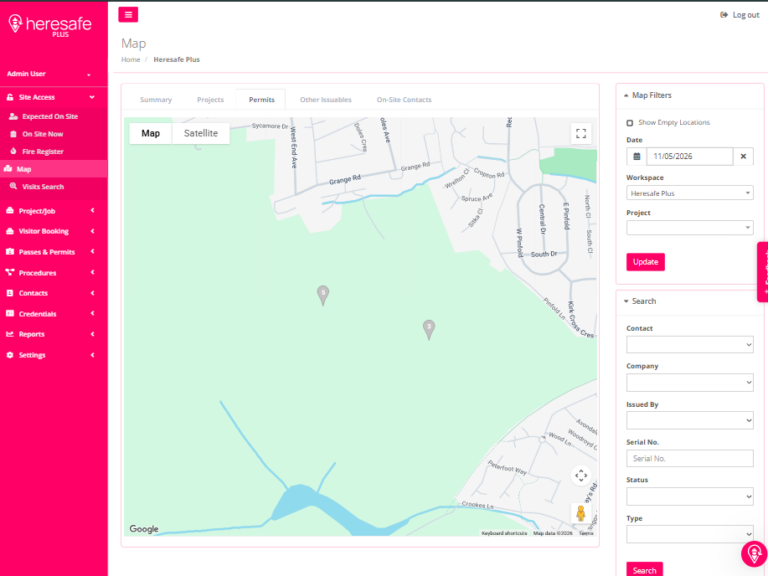Select the Map view button
Image resolution: width=768 pixels, height=576 pixels.
[150, 133]
